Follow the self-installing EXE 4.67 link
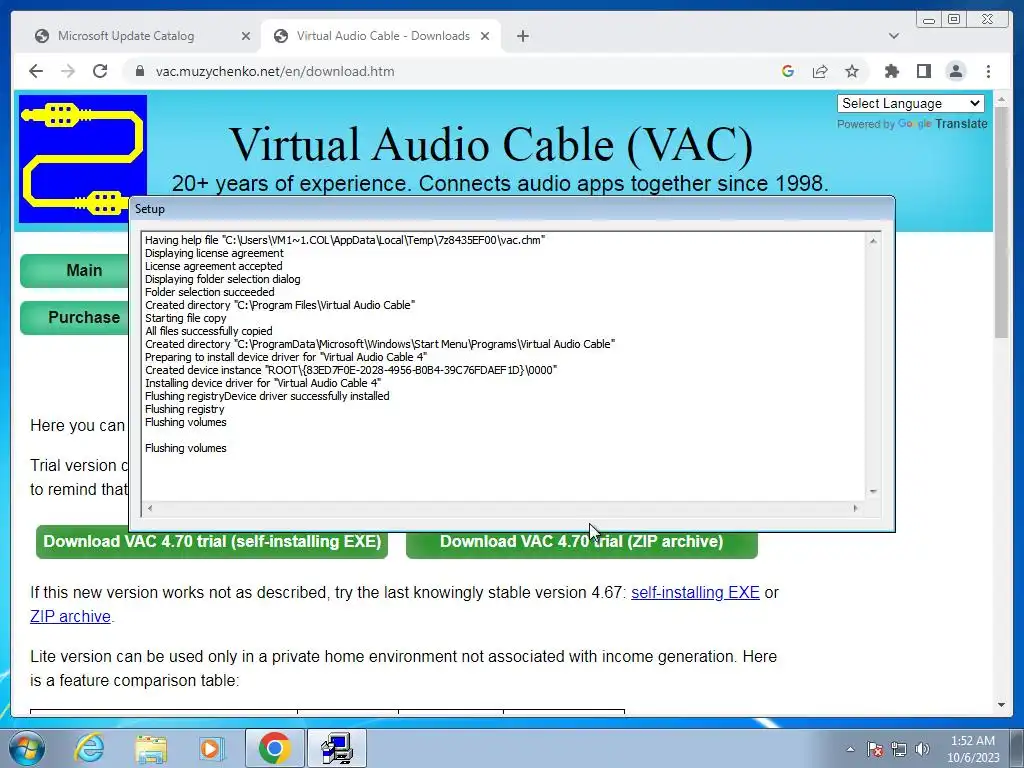The image size is (1024, 768). coord(695,592)
